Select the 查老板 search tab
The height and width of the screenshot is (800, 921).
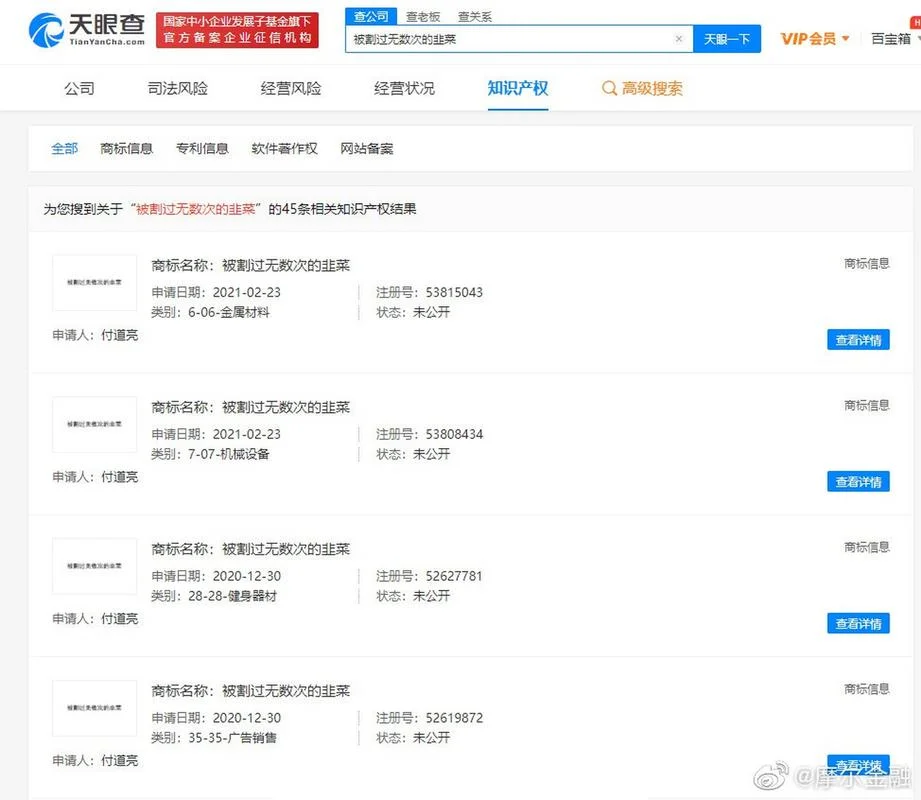point(423,17)
